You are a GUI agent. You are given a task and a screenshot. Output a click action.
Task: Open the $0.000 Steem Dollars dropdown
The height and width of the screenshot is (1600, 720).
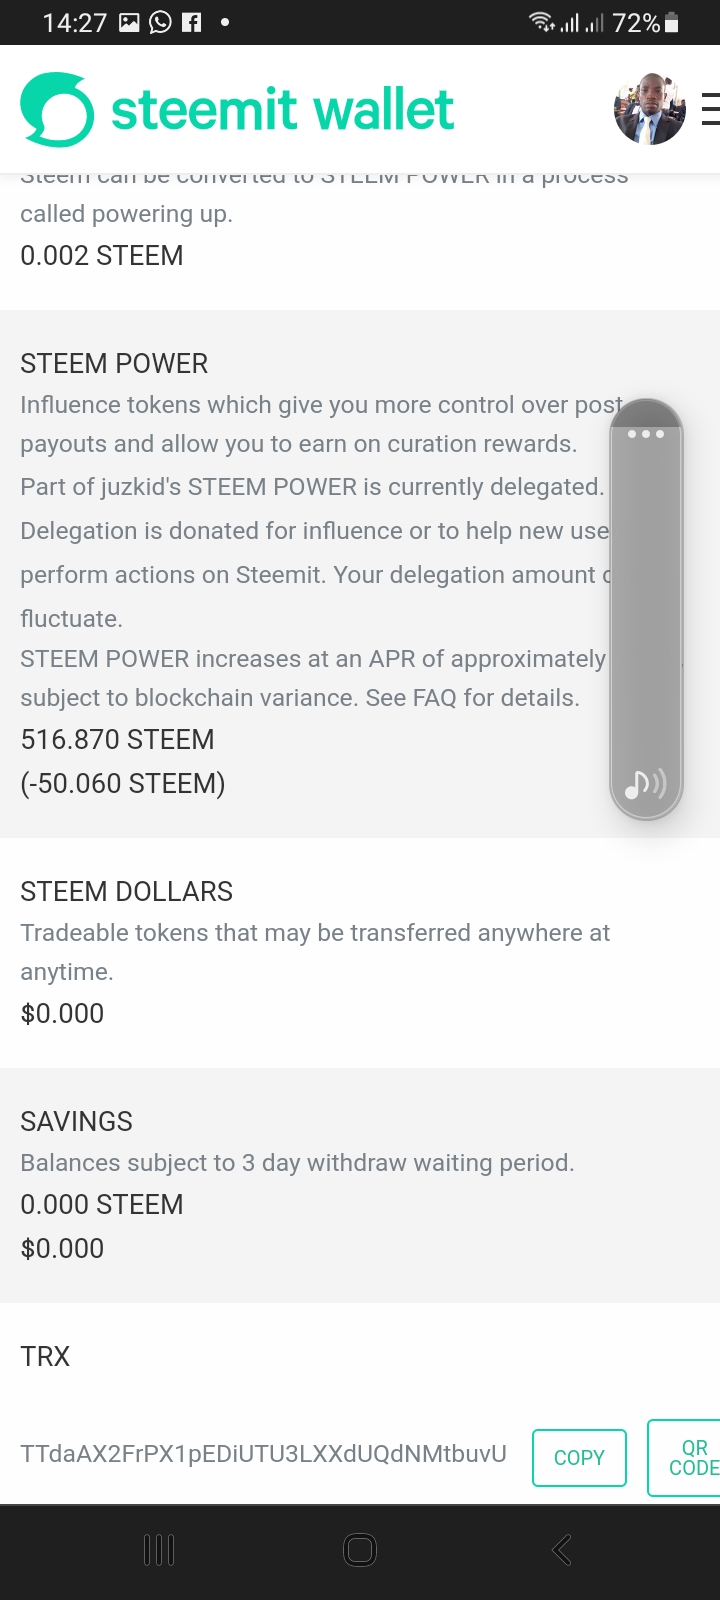[x=62, y=1014]
